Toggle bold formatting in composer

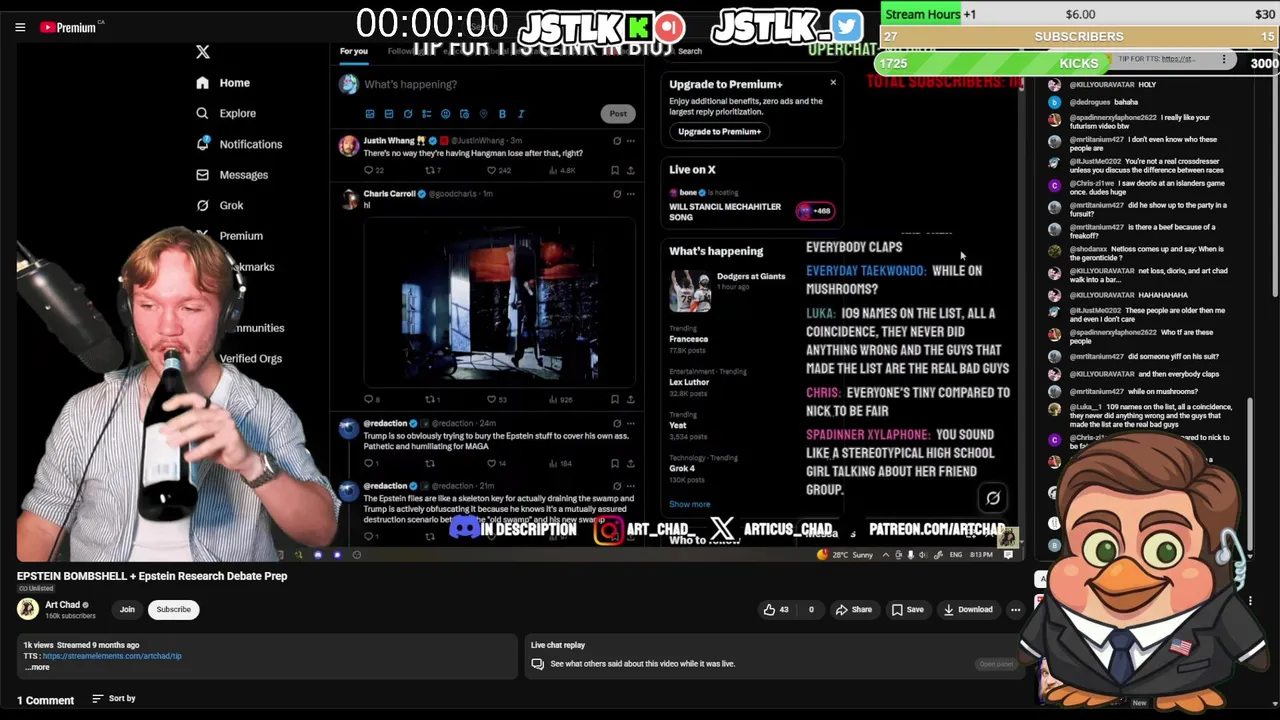(x=502, y=114)
